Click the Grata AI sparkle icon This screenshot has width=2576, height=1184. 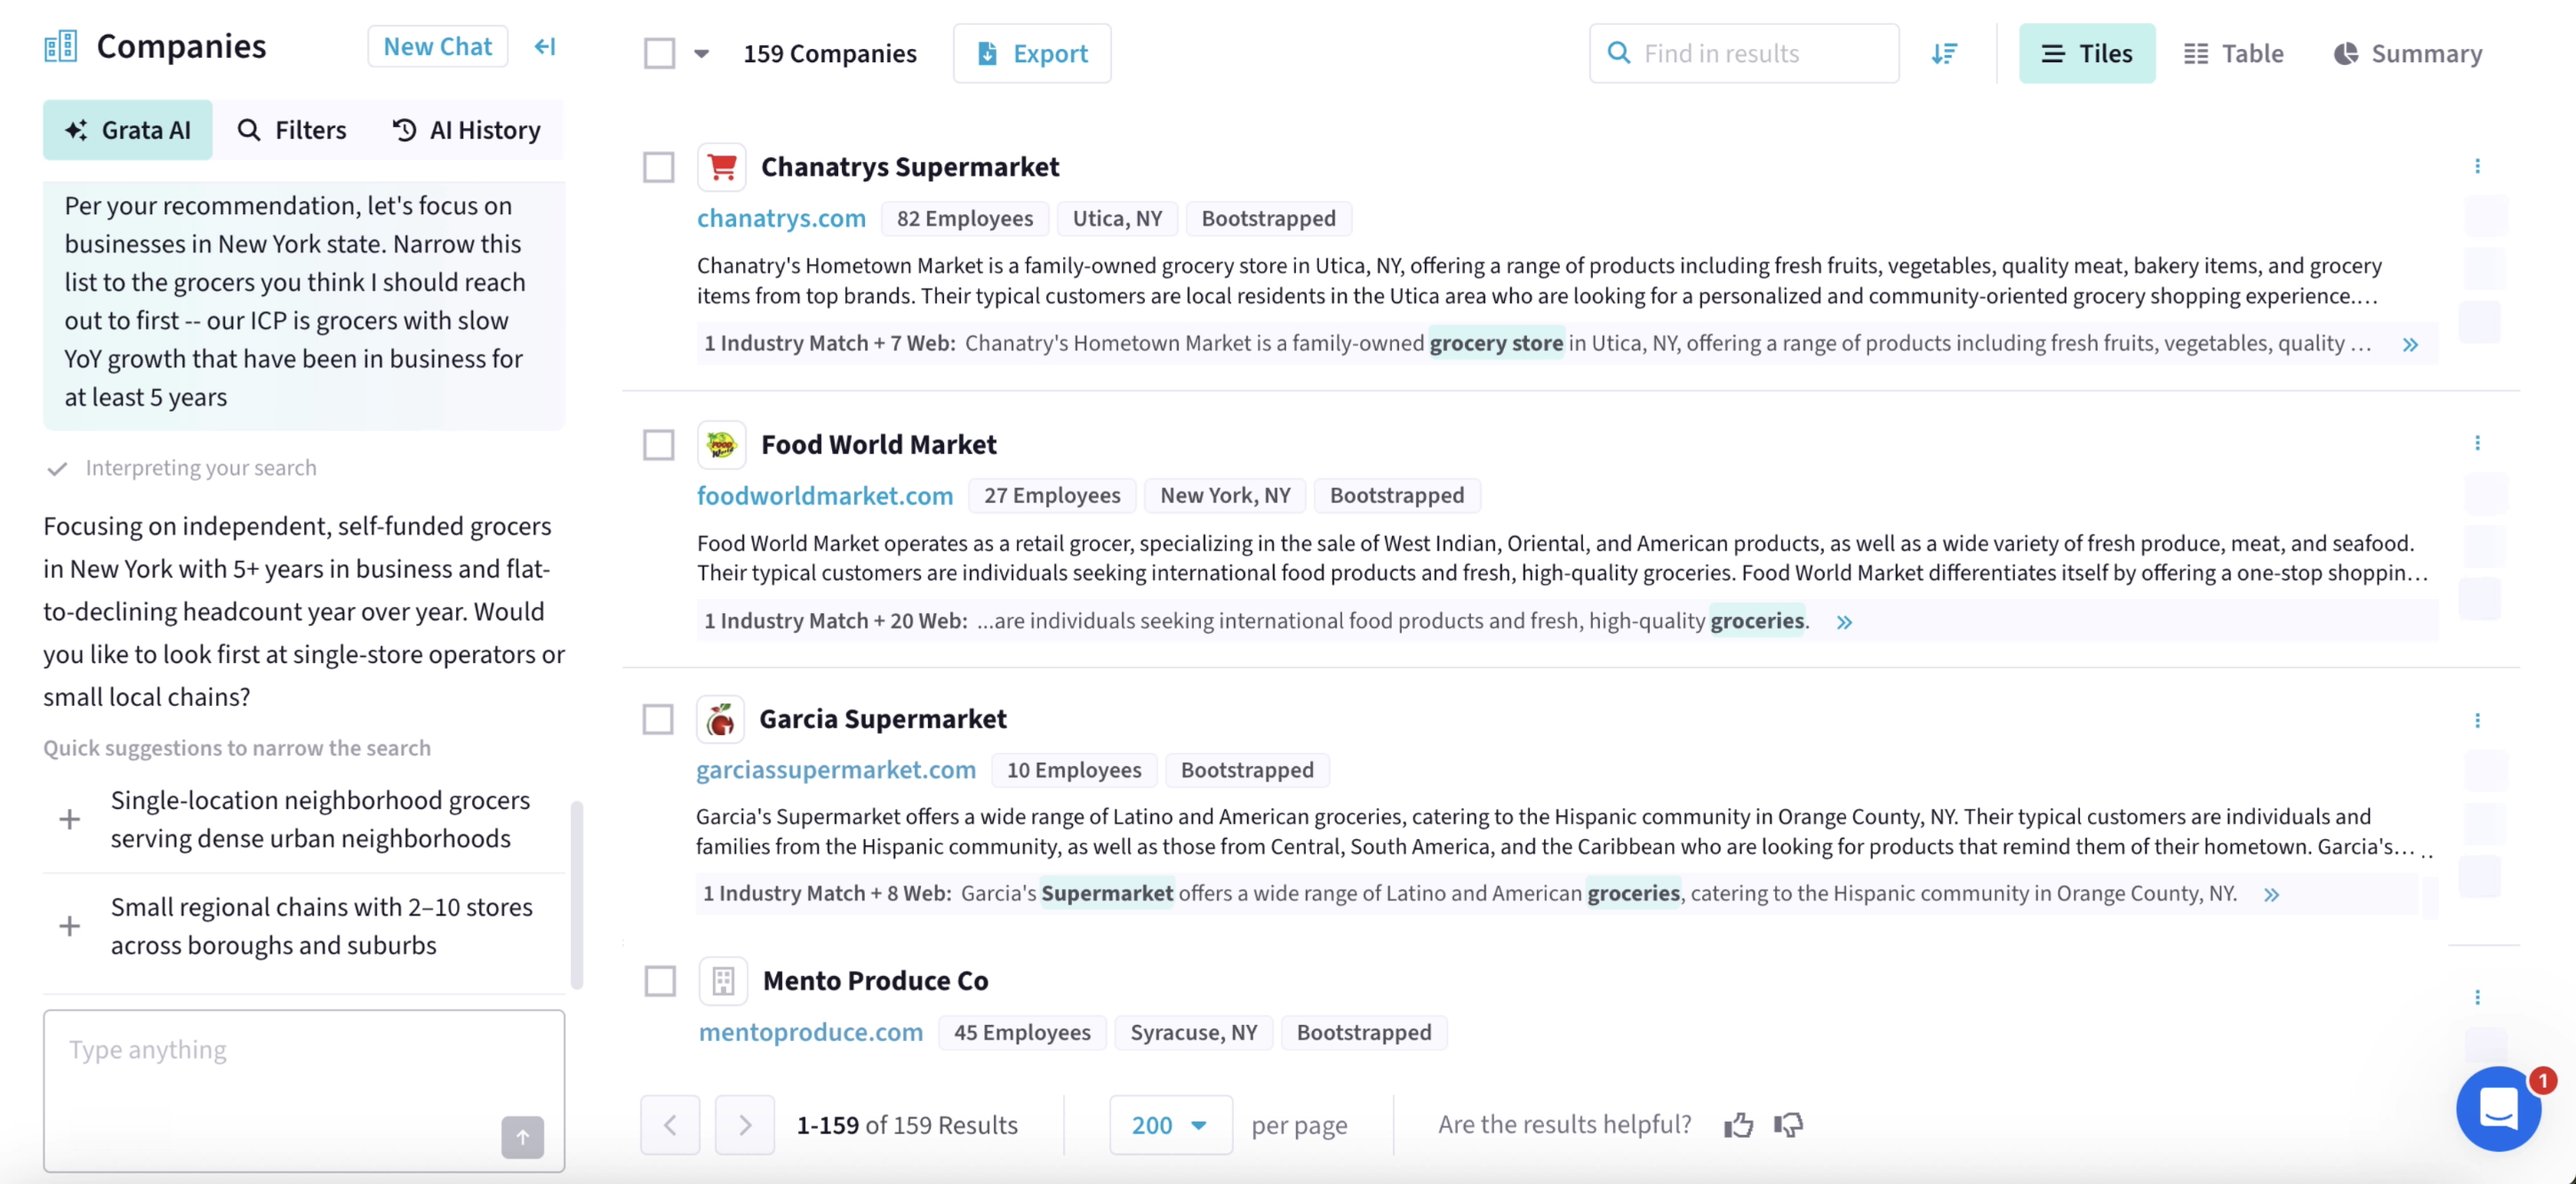(77, 129)
